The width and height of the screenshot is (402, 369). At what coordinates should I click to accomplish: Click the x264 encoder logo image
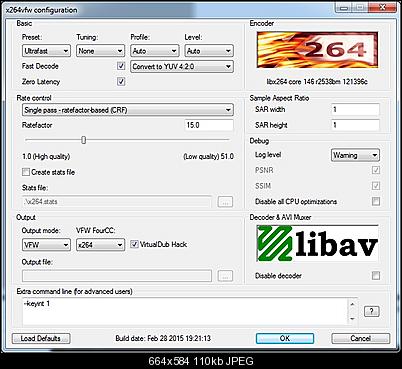tap(317, 50)
